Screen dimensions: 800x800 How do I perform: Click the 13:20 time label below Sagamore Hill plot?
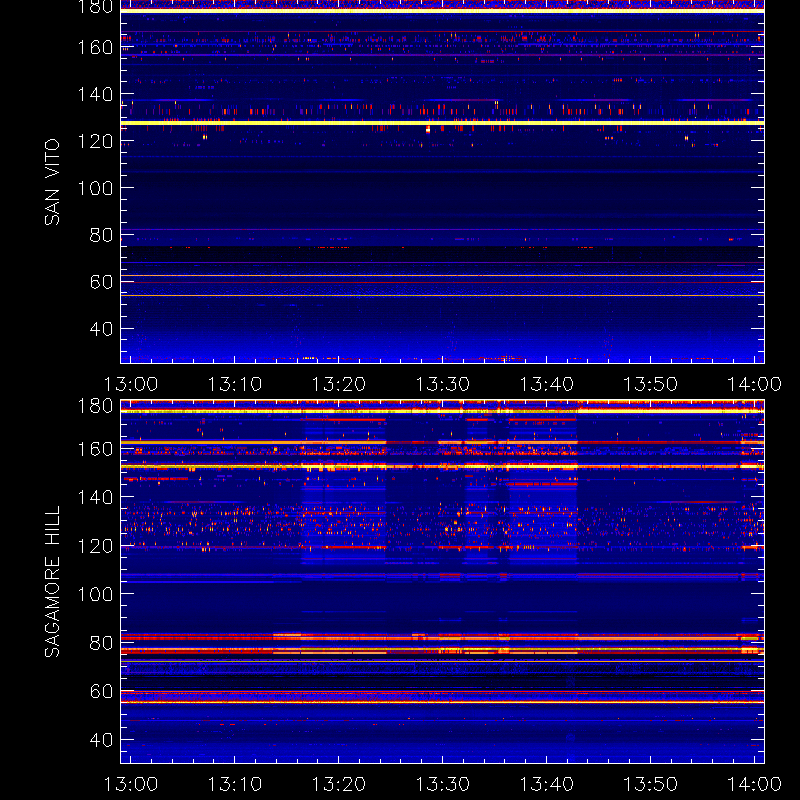339,784
